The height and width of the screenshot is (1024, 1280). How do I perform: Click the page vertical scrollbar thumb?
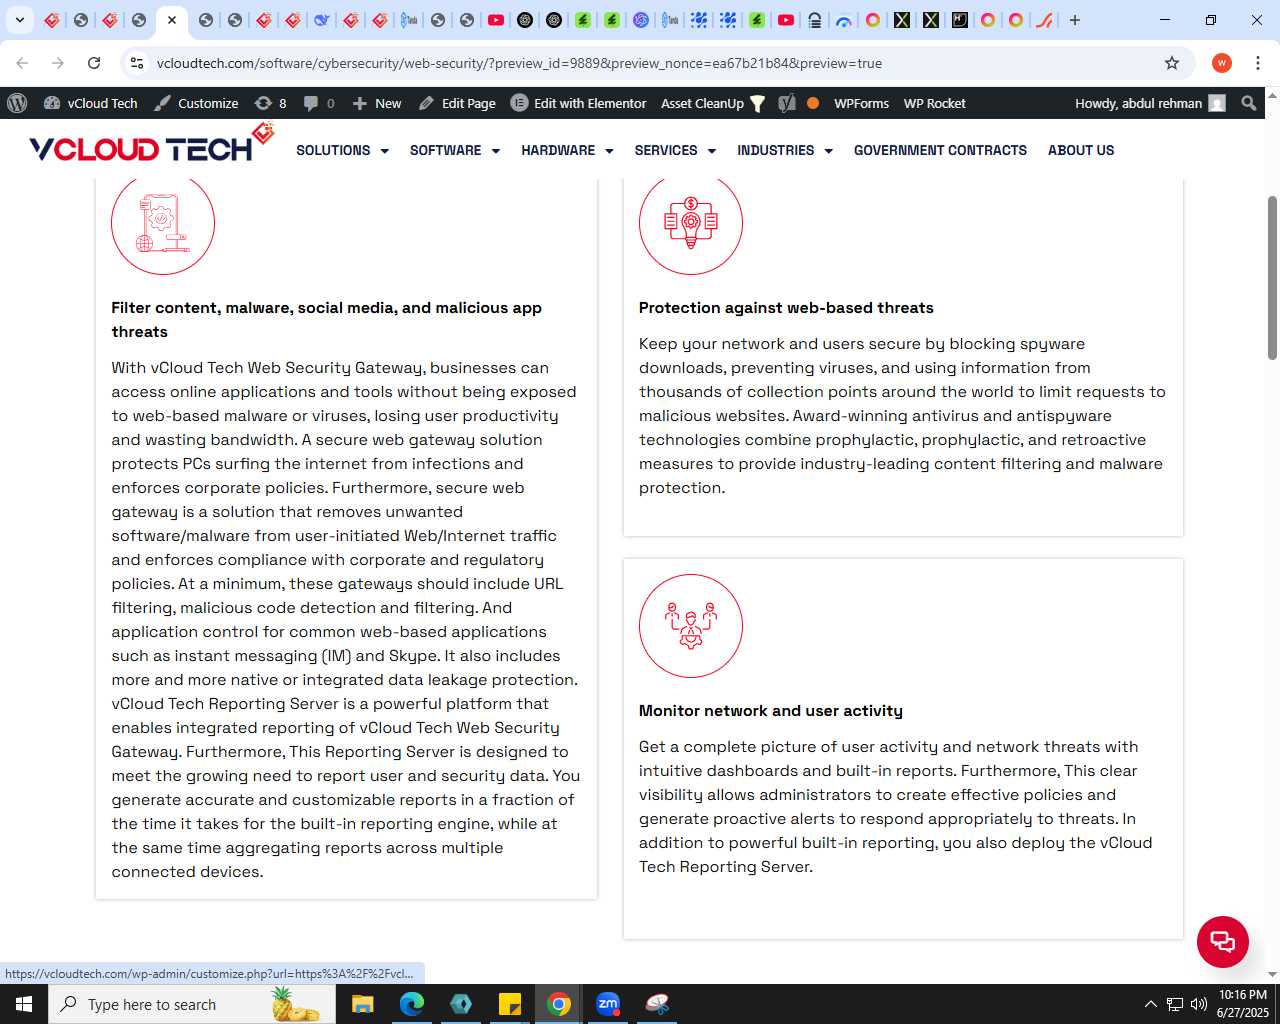pyautogui.click(x=1272, y=278)
